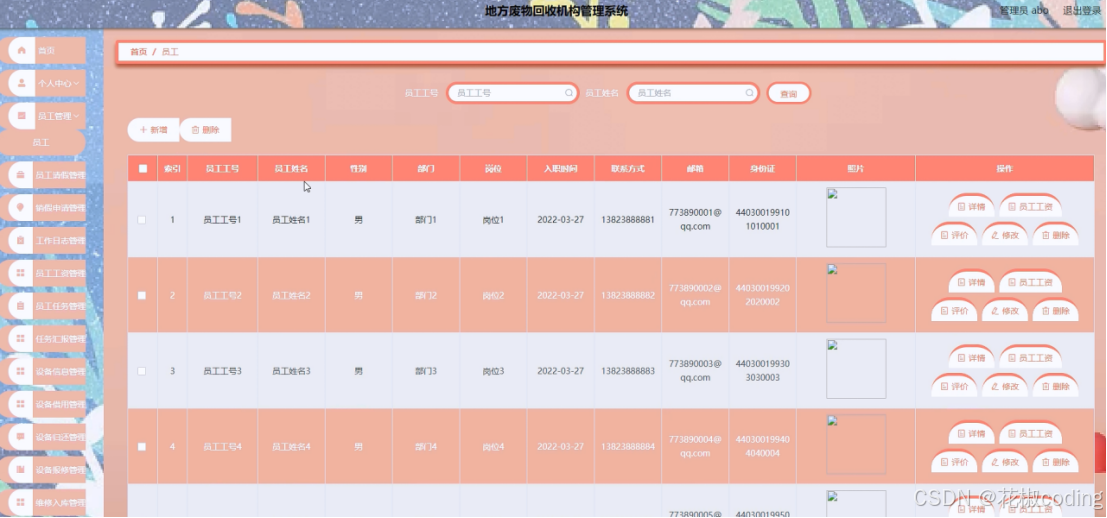Click 删除 in row of 员工姓名3
This screenshot has height=518, width=1107.
1055,386
